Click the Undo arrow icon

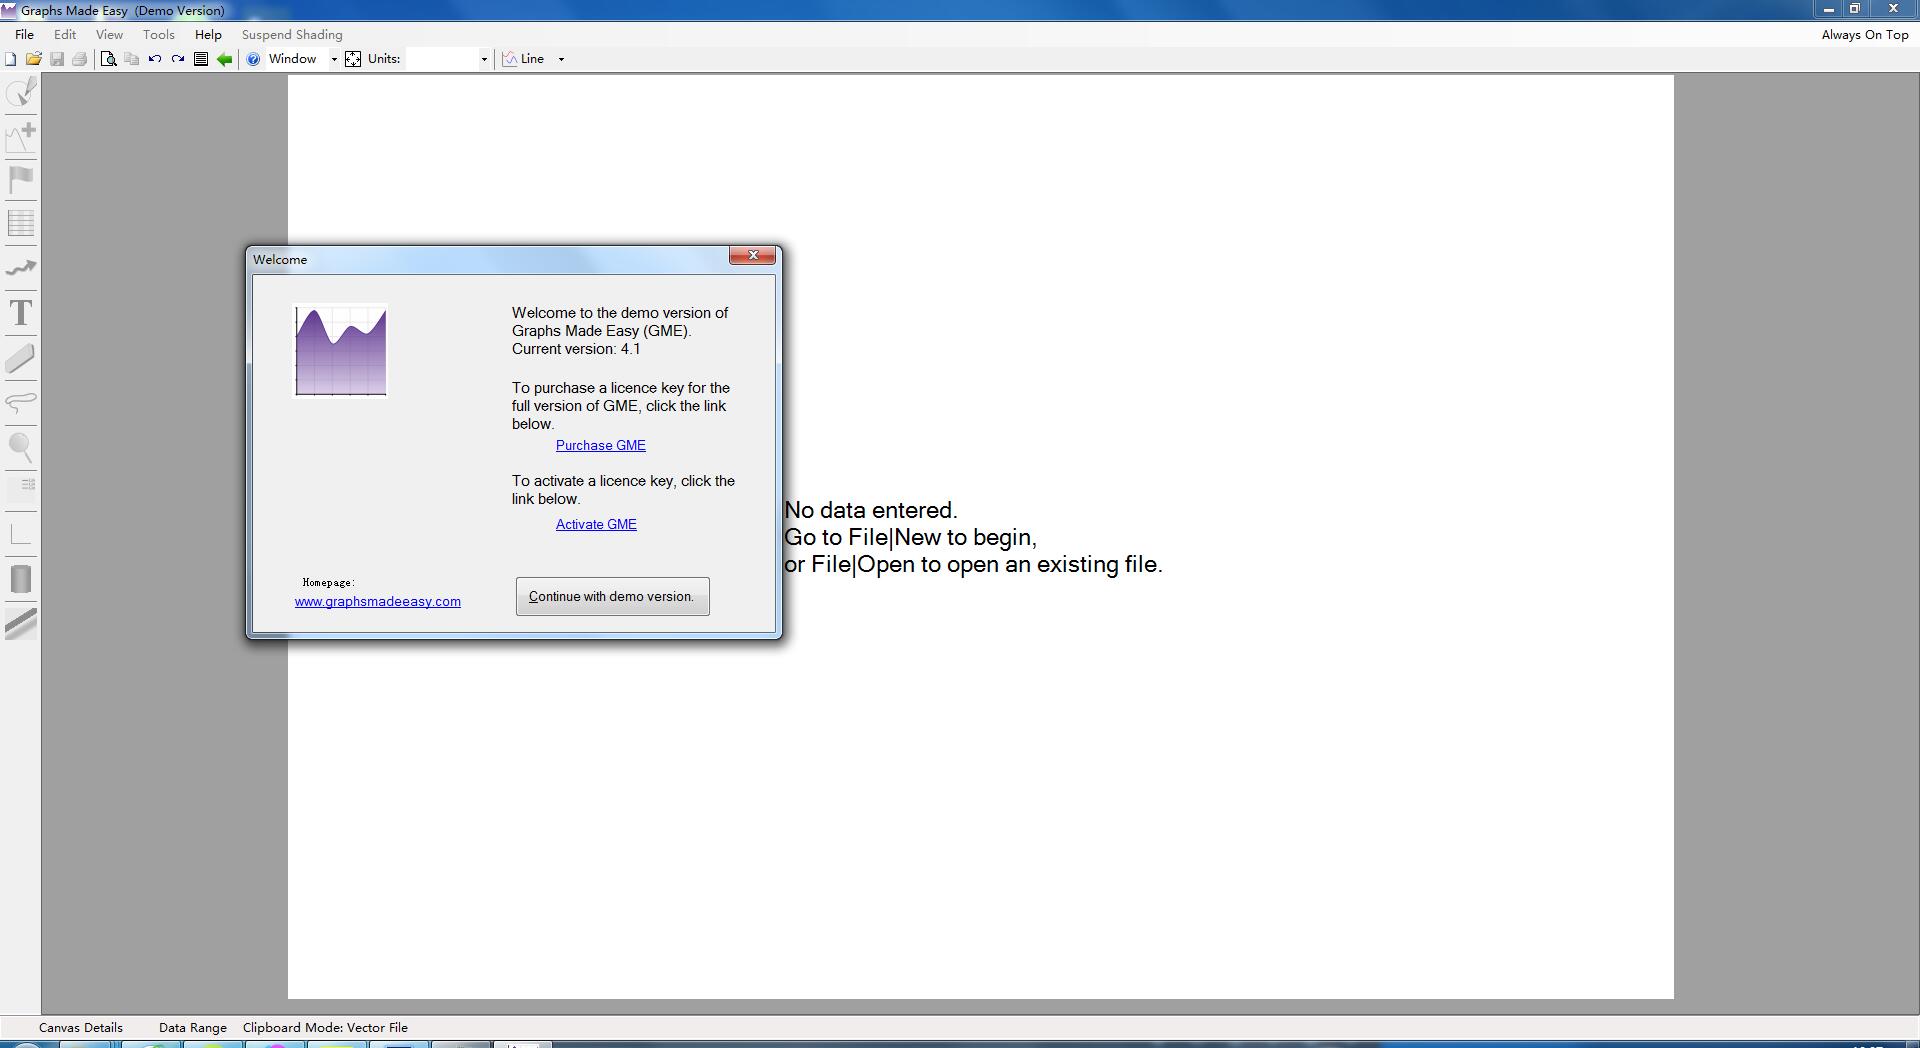155,59
